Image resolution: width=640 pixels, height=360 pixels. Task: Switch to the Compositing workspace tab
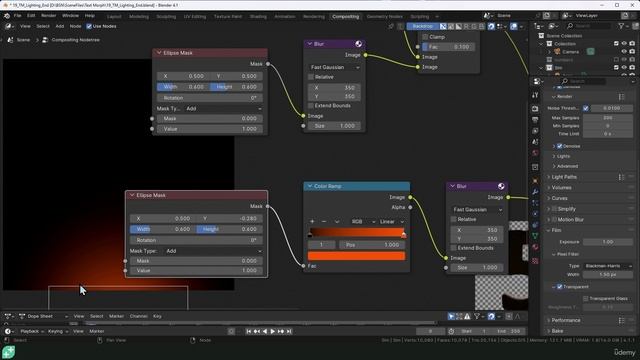(x=346, y=17)
